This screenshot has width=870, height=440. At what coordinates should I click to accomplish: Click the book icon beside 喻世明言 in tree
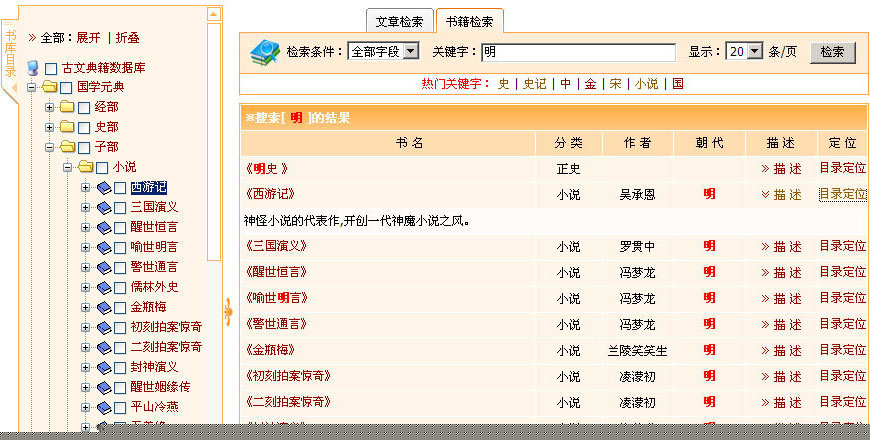click(x=104, y=247)
